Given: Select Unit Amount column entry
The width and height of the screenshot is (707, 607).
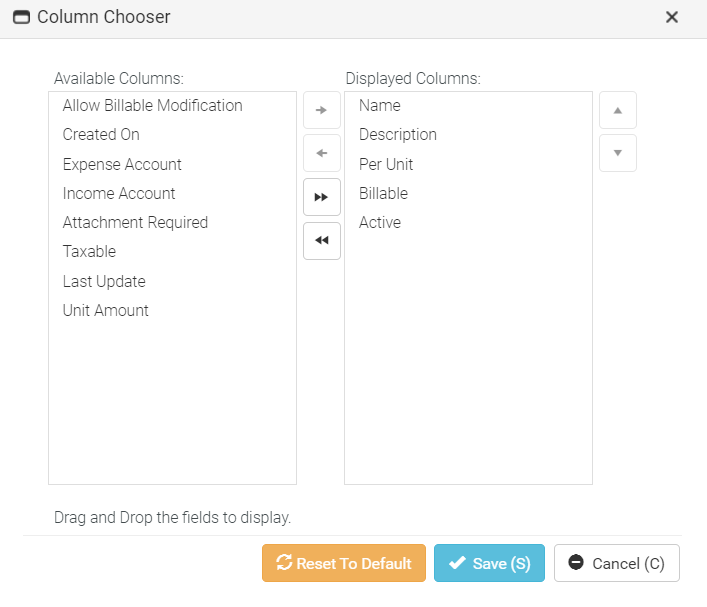Looking at the screenshot, I should pos(105,310).
